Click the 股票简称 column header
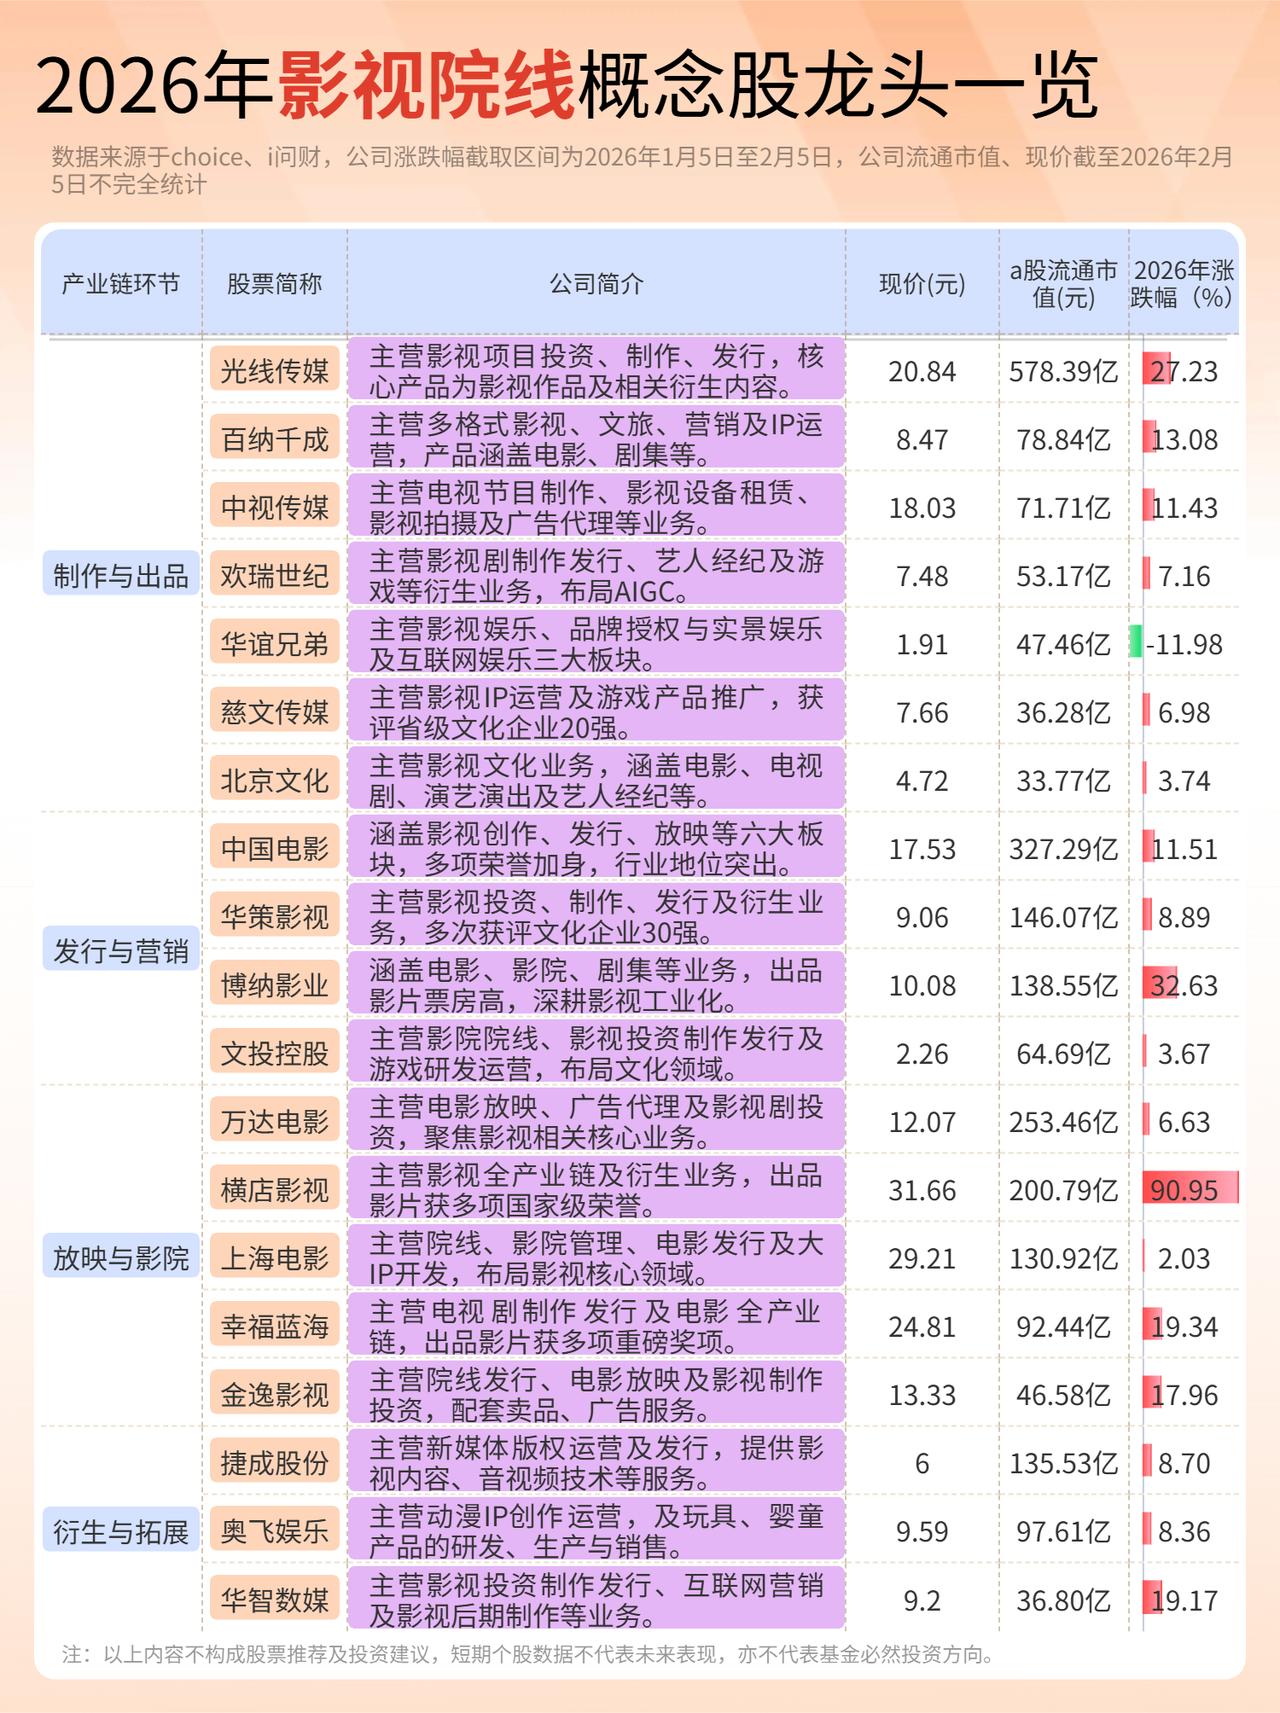Image resolution: width=1280 pixels, height=1713 pixels. click(x=275, y=284)
